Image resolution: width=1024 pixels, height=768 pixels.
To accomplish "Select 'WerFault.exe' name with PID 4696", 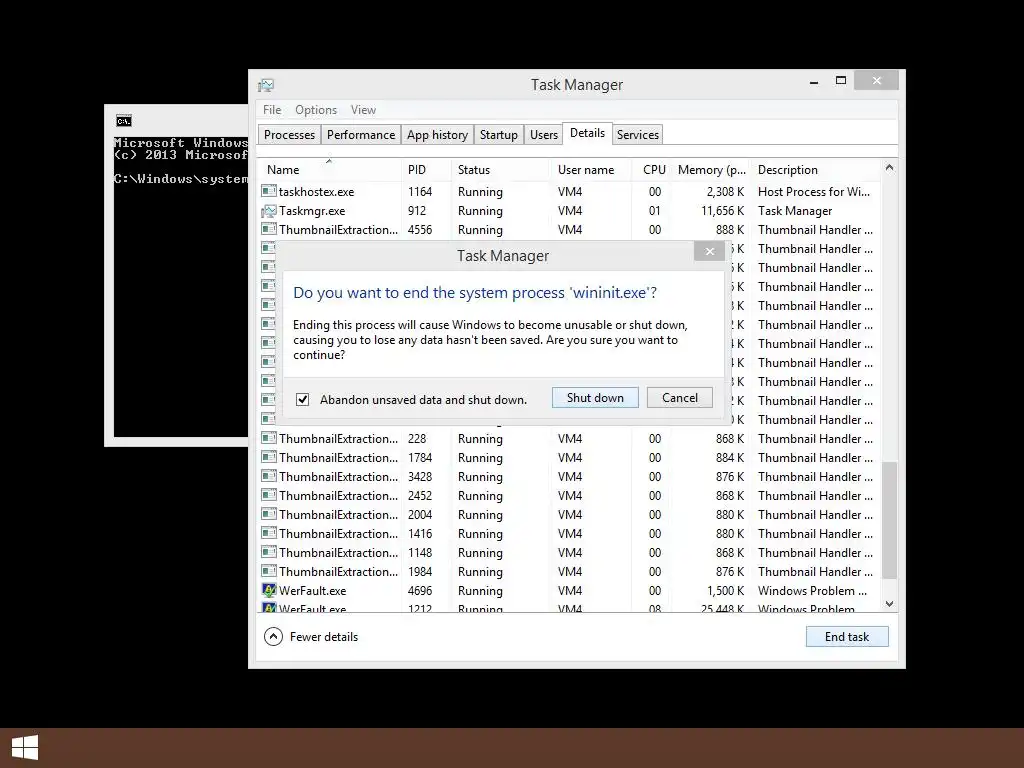I will click(x=312, y=591).
